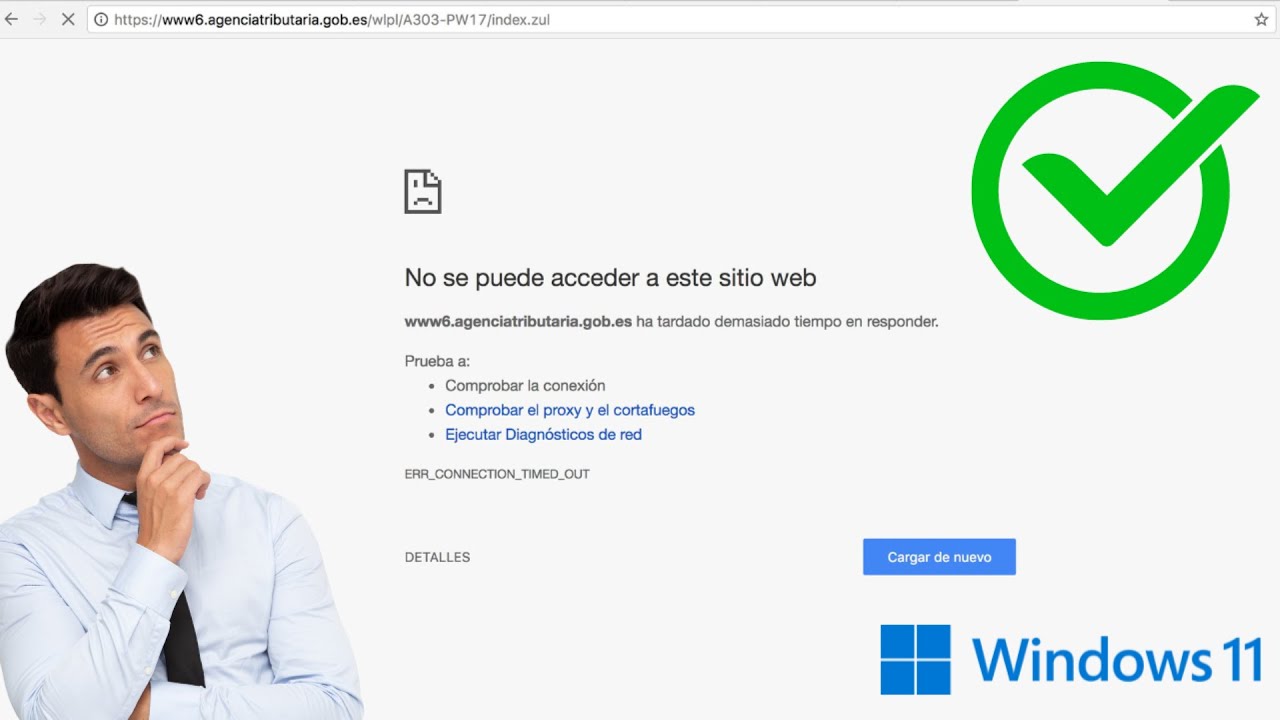
Task: Click the forward navigation arrow
Action: [x=40, y=19]
